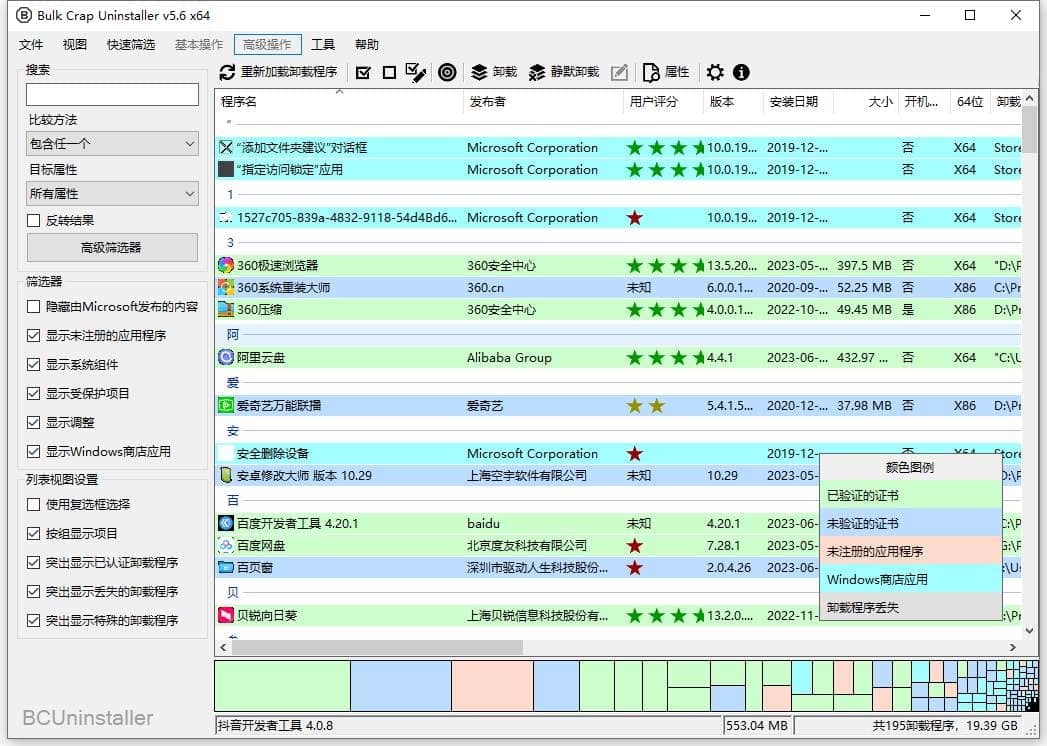Image resolution: width=1047 pixels, height=746 pixels.
Task: Uncheck 显示未注册的应用程序
Action: (33, 335)
